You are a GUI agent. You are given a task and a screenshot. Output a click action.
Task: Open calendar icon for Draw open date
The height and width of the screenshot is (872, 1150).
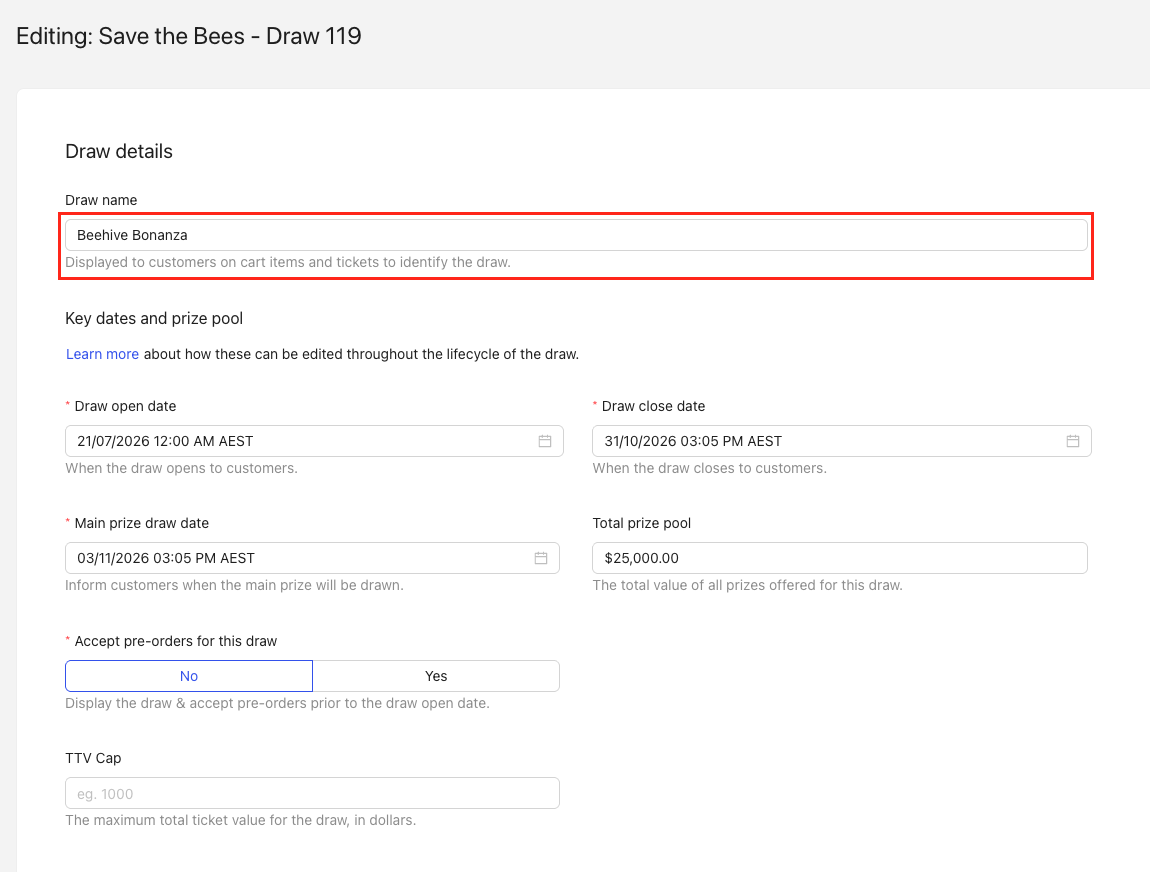pos(545,441)
